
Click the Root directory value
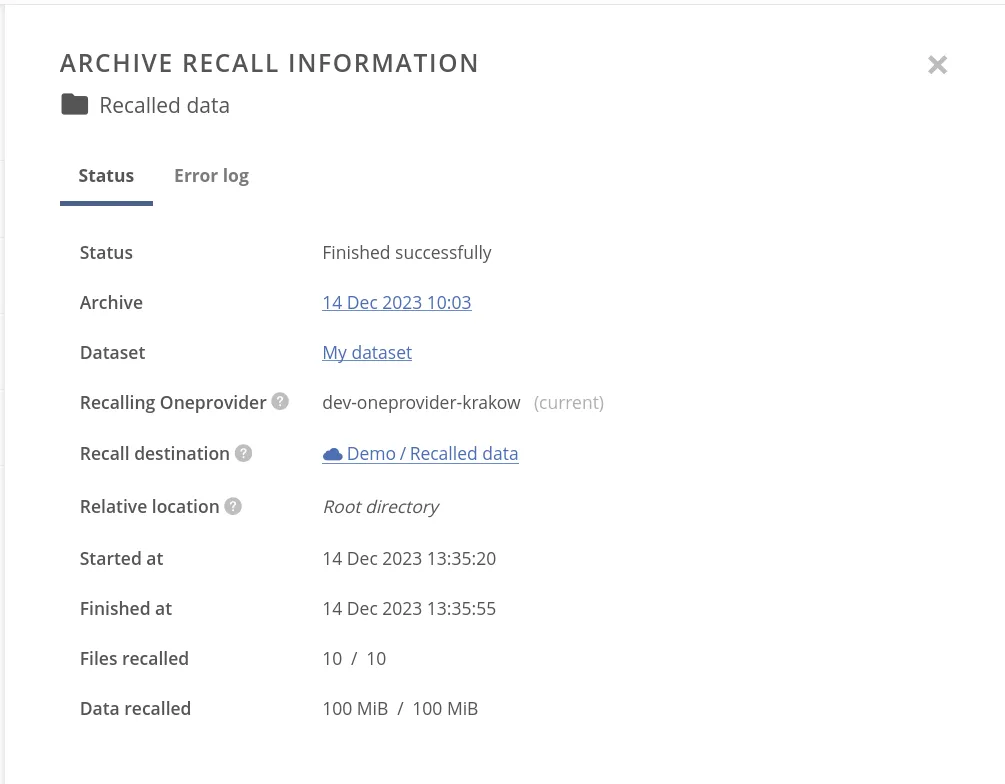pos(380,507)
